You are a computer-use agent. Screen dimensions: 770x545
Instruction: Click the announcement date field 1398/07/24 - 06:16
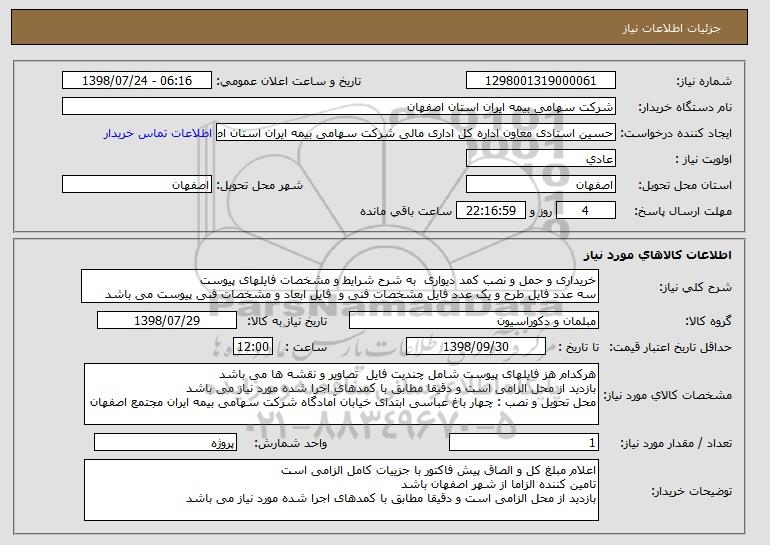click(137, 81)
